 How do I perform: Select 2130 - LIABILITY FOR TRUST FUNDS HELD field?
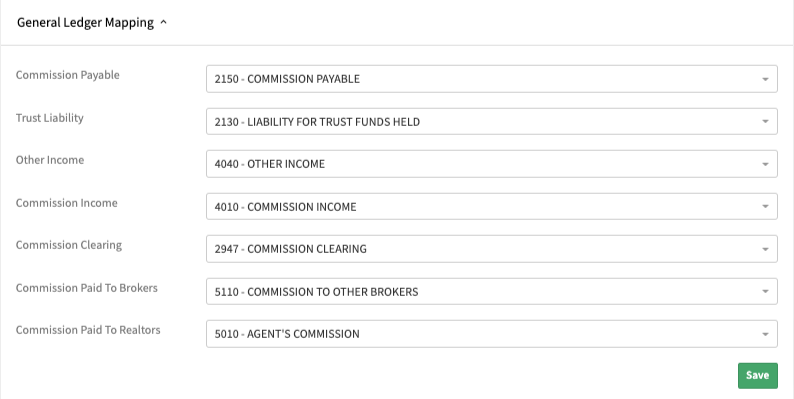coord(492,122)
